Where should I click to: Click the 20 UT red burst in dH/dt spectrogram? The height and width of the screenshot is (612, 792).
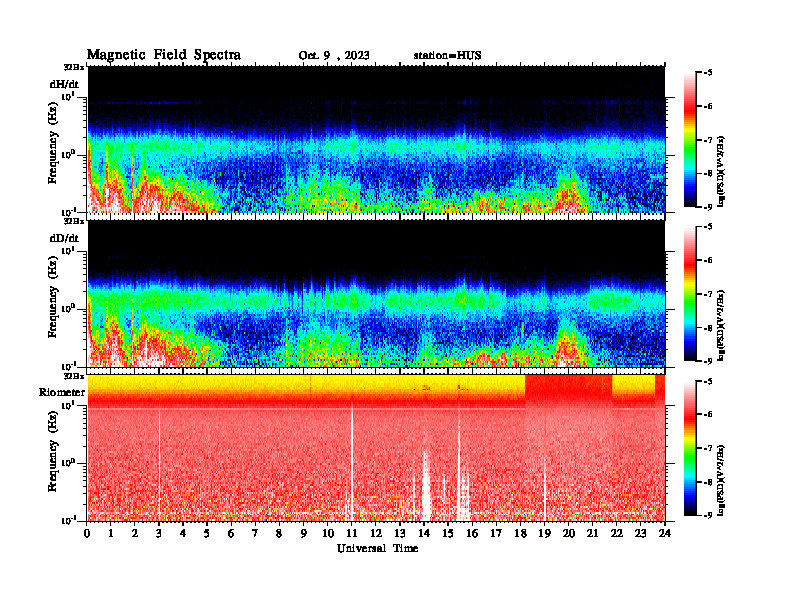click(x=570, y=196)
